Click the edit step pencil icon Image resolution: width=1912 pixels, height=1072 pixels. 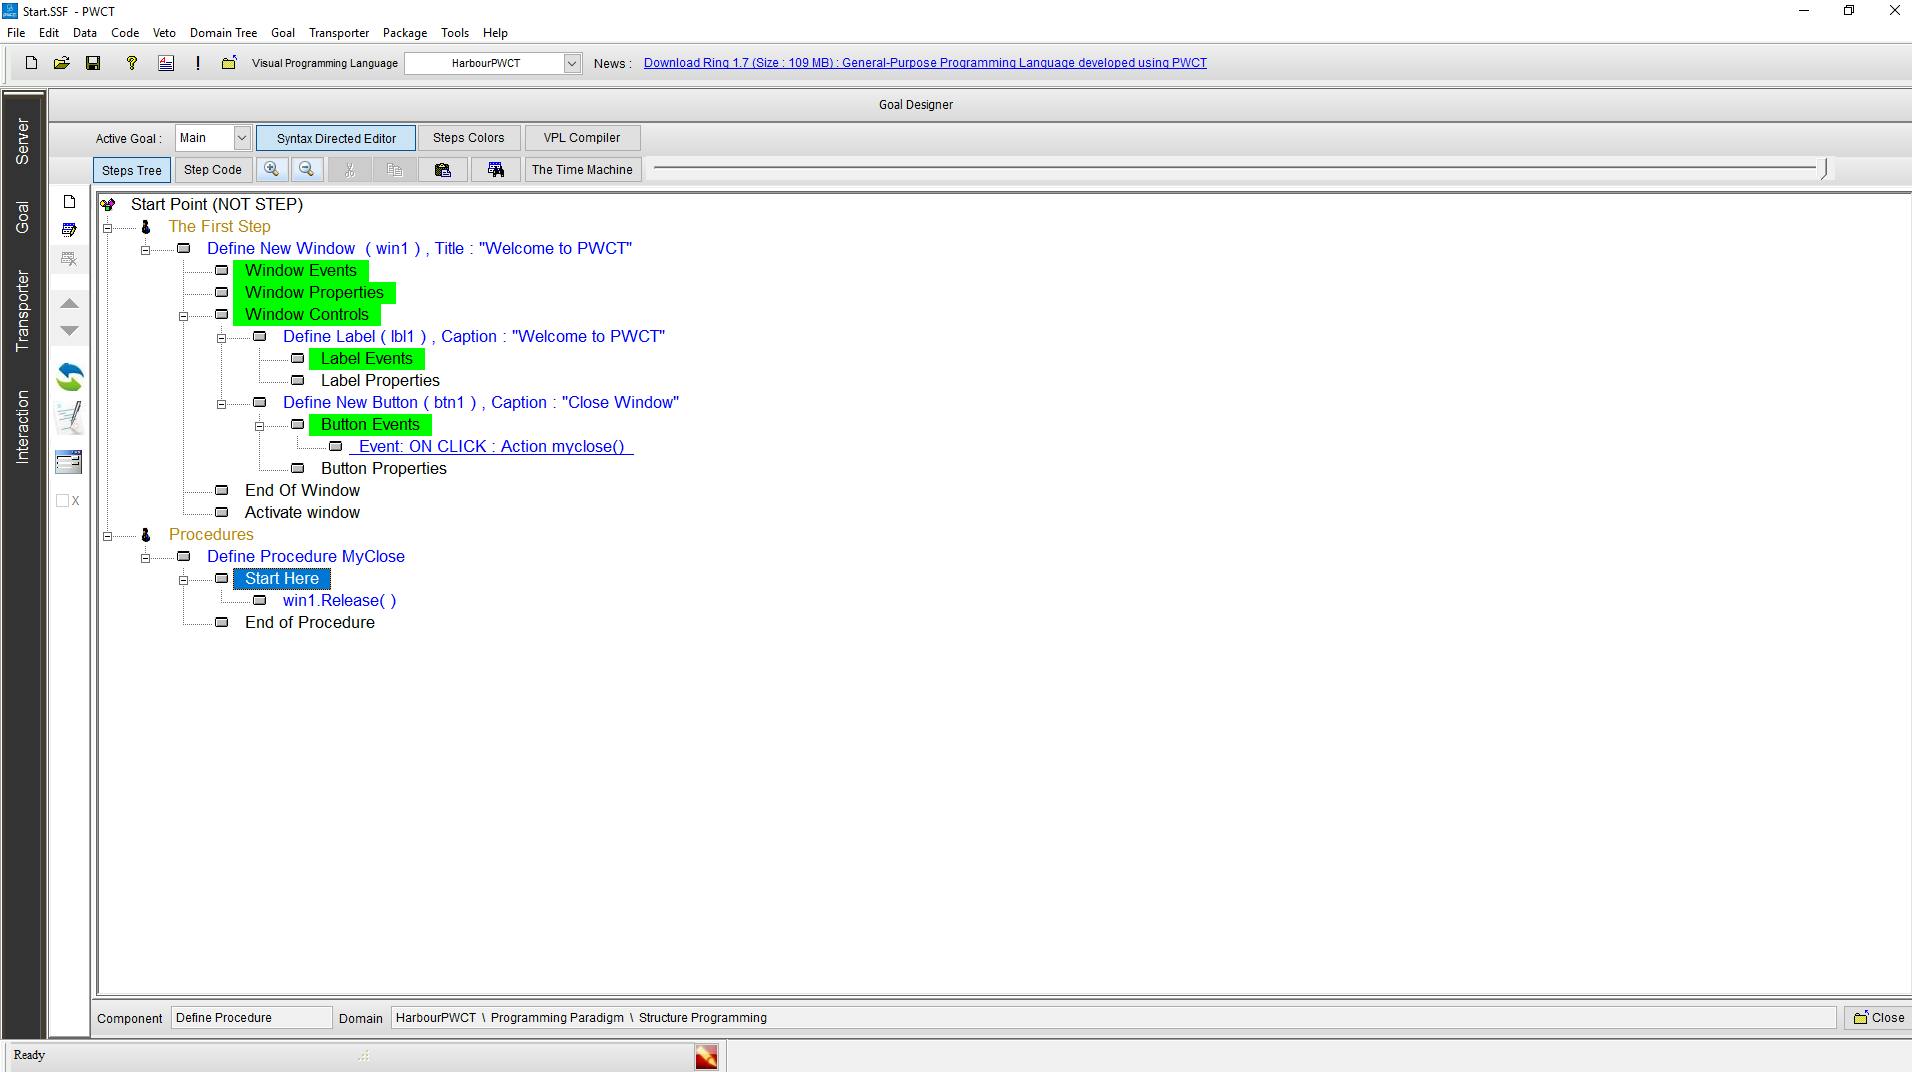coord(69,230)
